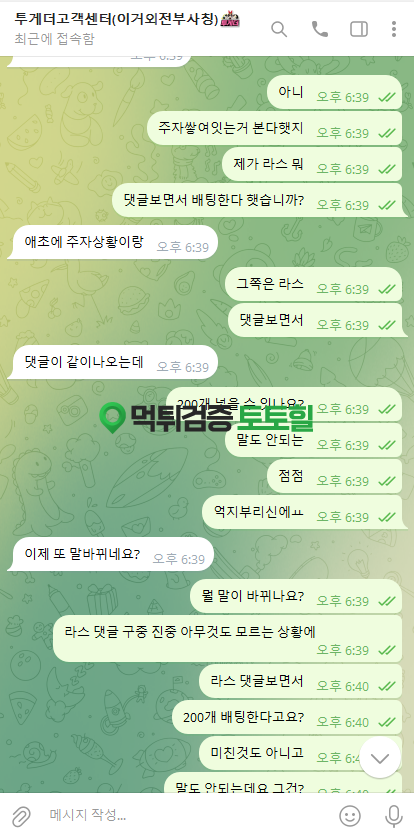The height and width of the screenshot is (836, 414).
Task: Click the '최근에 접속함' status text
Action: pyautogui.click(x=54, y=39)
